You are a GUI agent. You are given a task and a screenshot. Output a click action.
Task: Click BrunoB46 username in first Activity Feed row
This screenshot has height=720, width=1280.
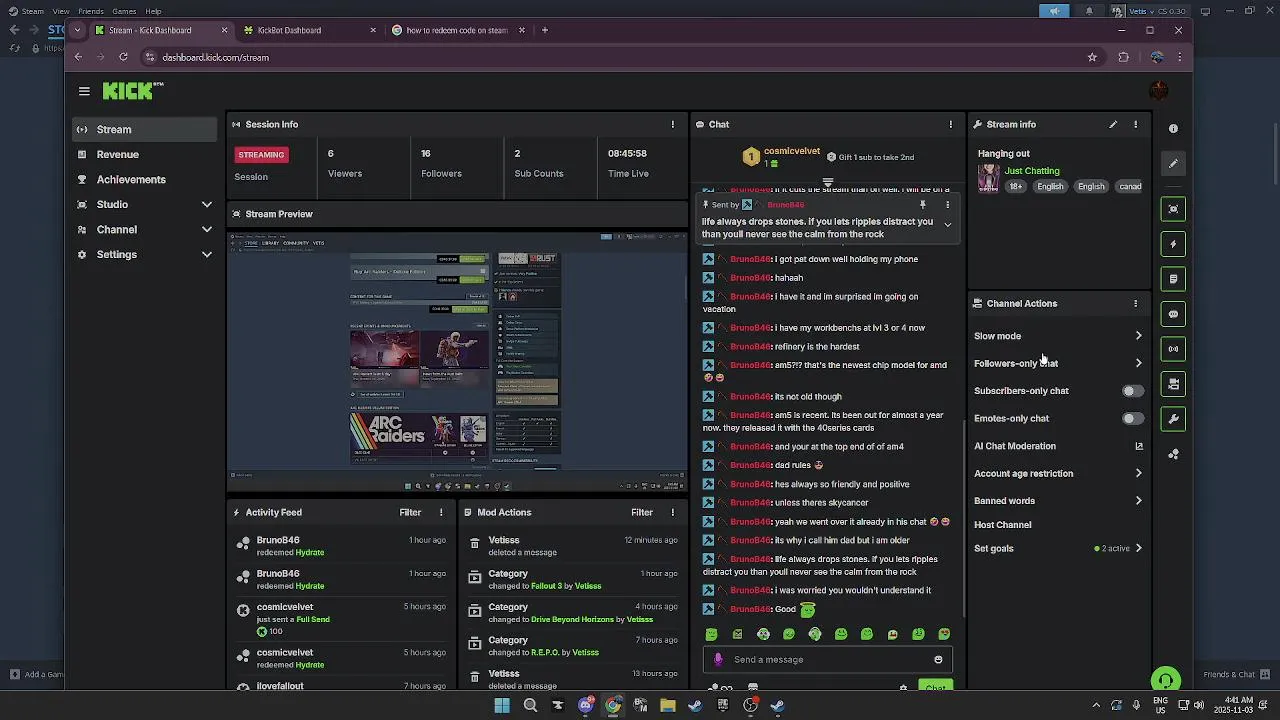[x=278, y=540]
